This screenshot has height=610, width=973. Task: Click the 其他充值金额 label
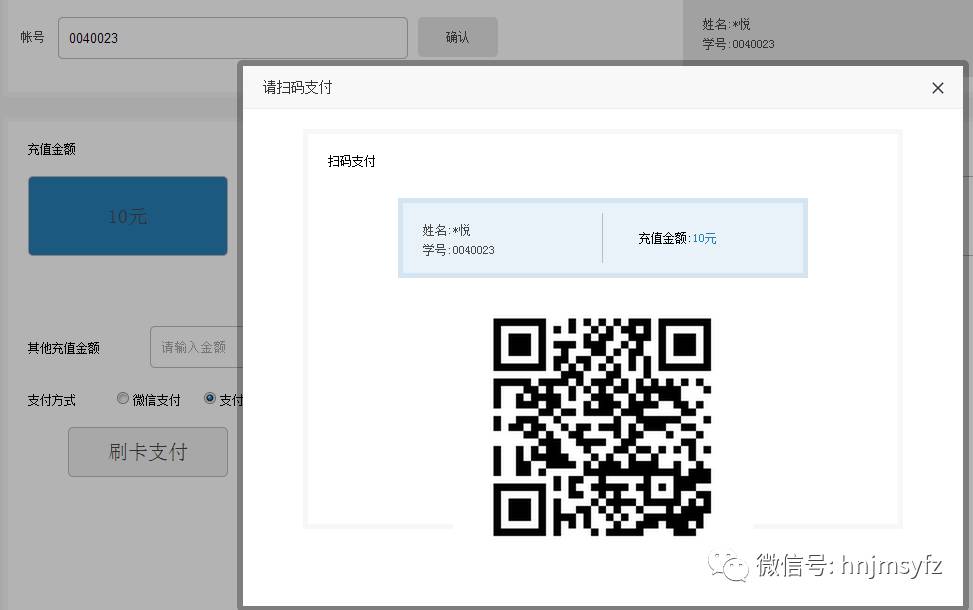[x=63, y=348]
